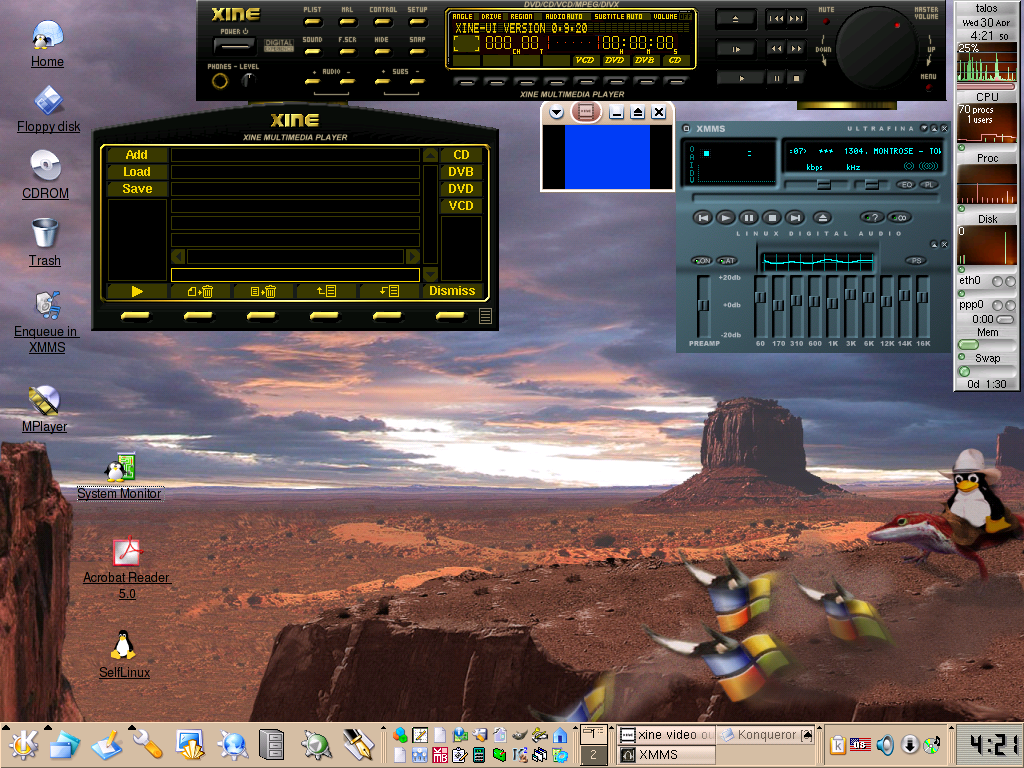
Task: Open xine video window dropdown arrow
Action: pos(556,112)
